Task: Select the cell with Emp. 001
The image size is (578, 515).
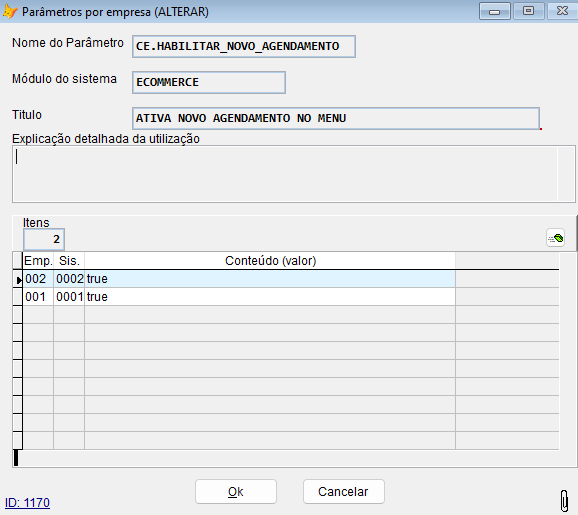Action: (x=38, y=297)
